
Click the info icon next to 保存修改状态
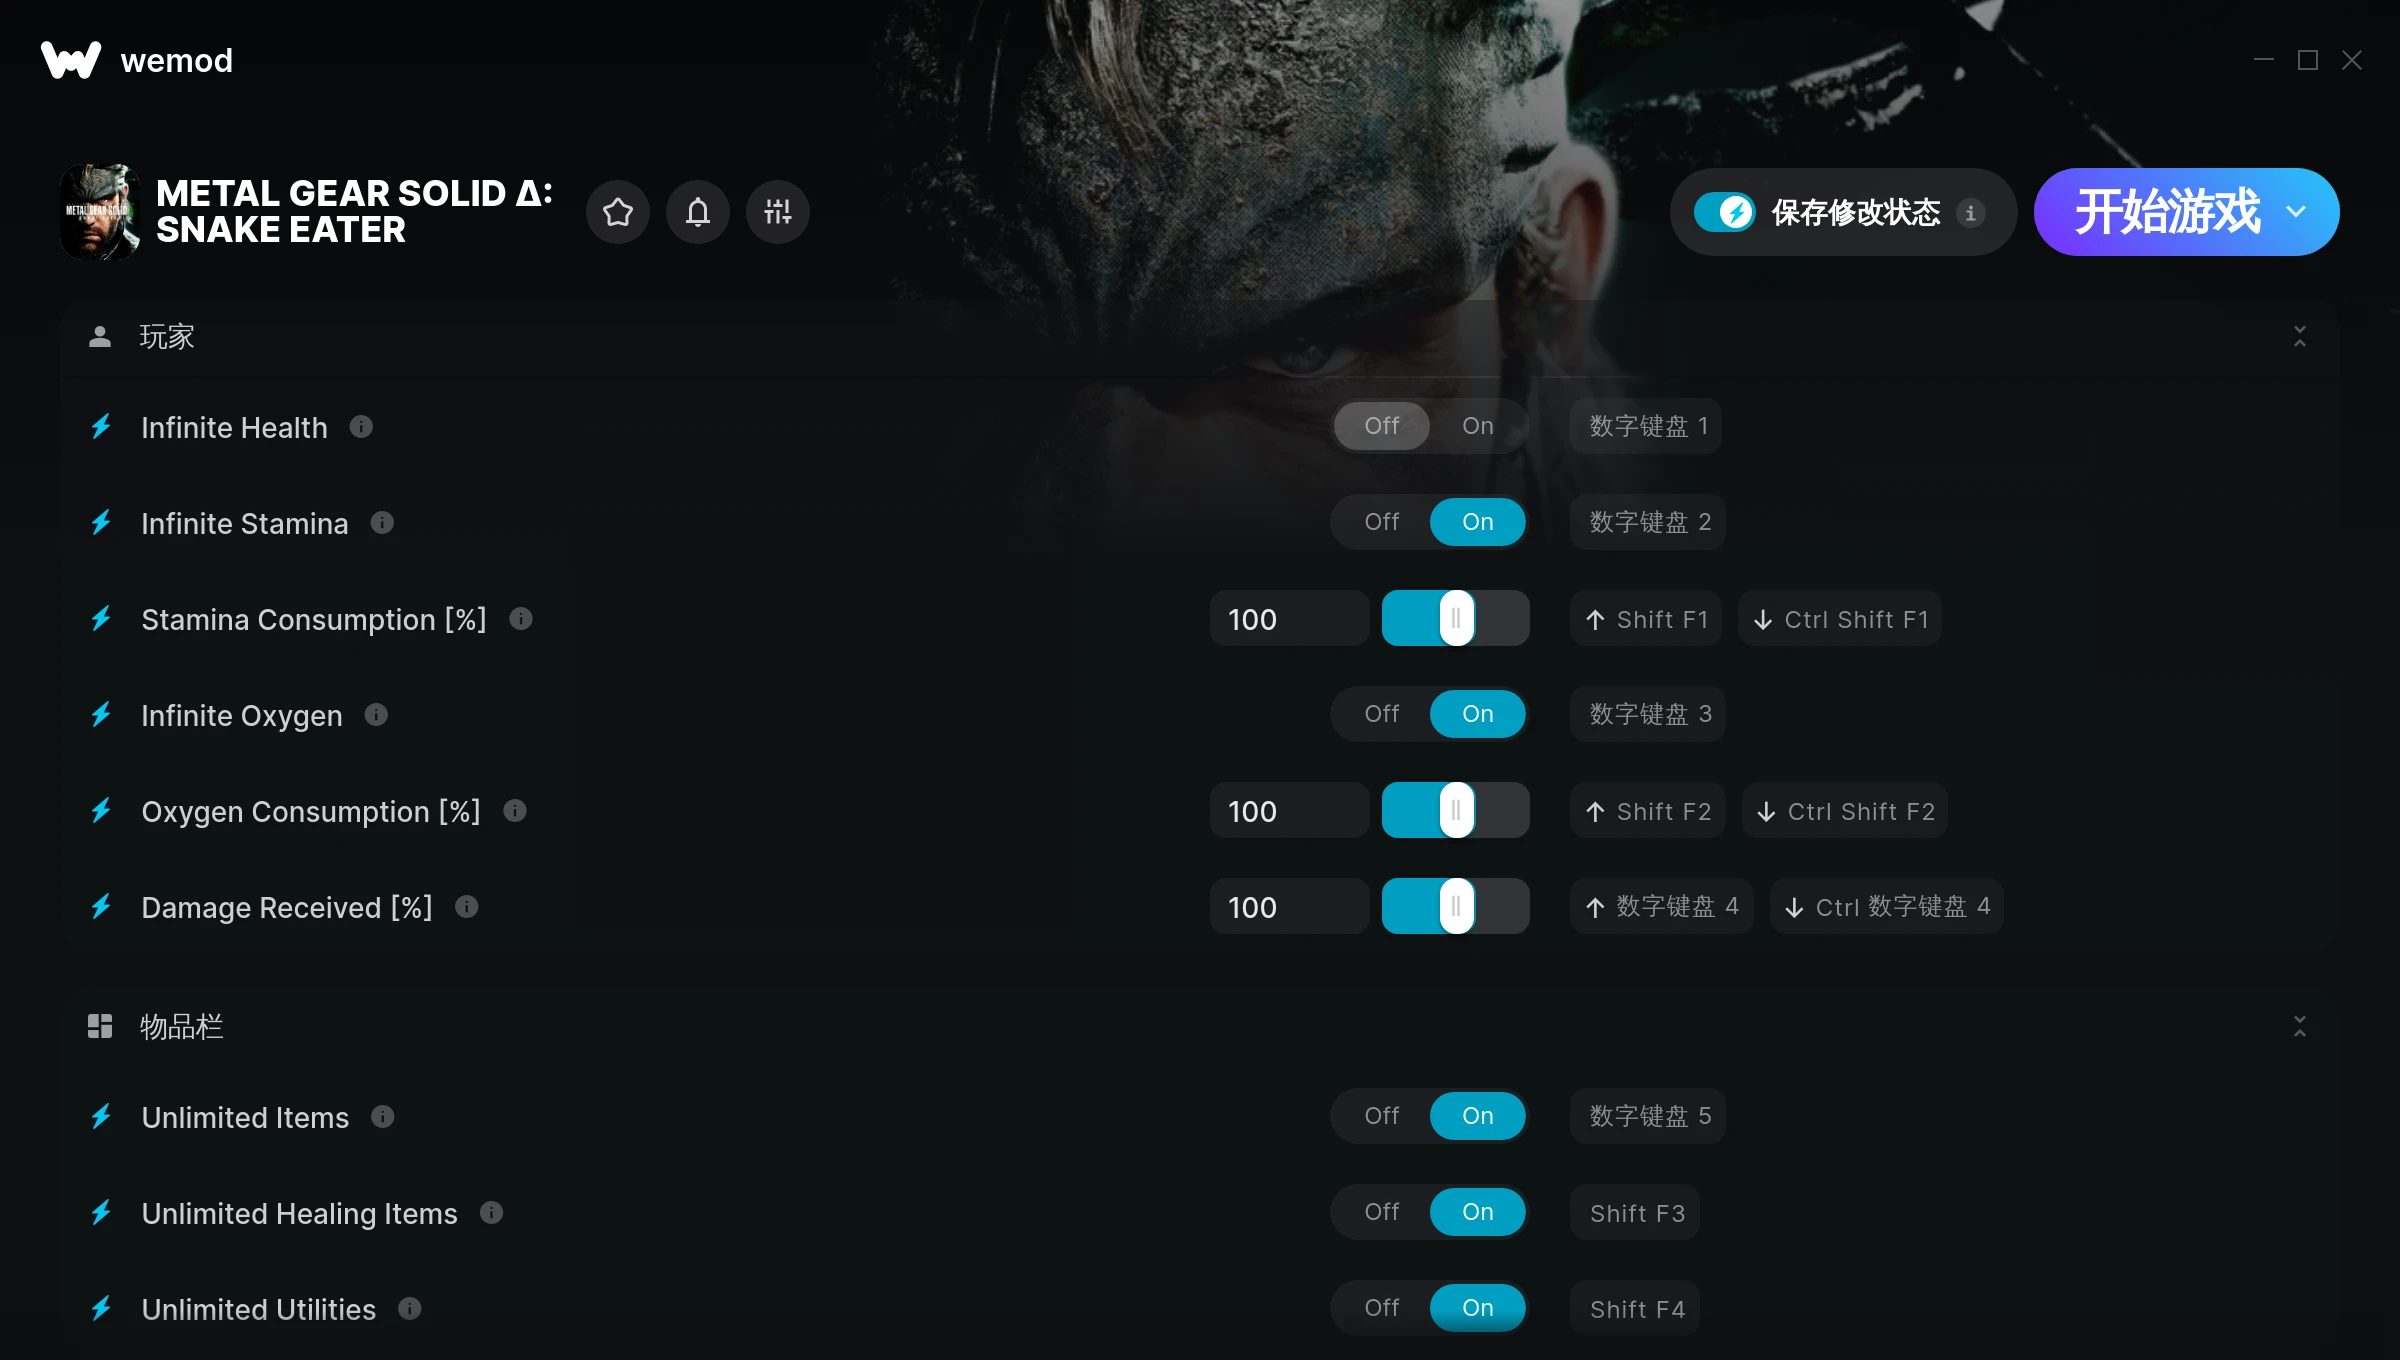[1970, 213]
